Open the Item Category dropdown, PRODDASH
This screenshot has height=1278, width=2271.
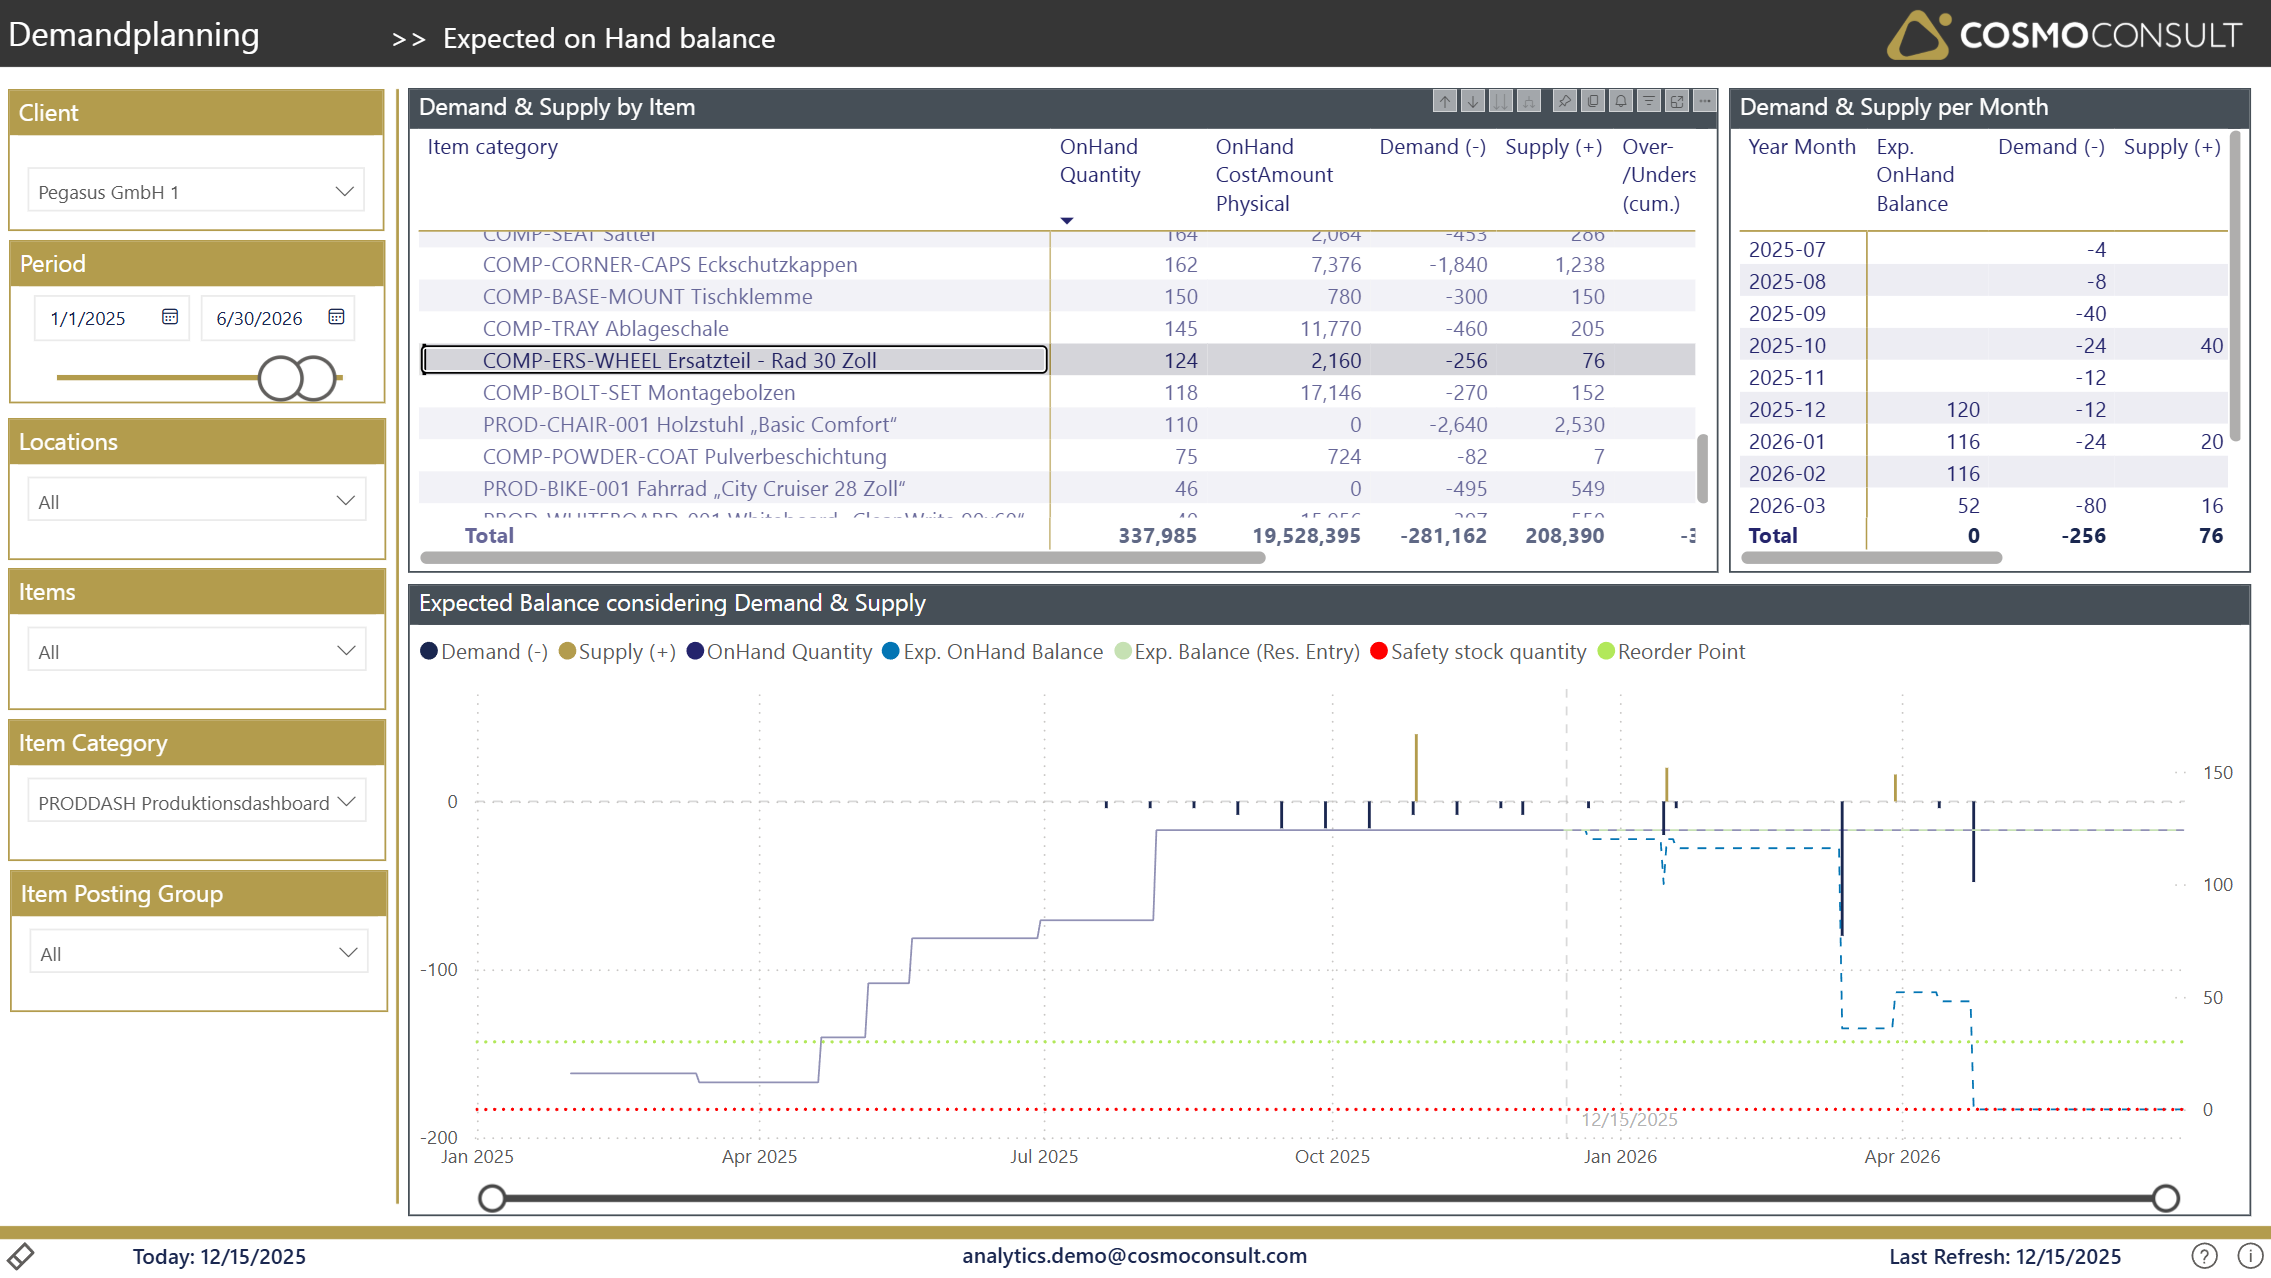click(196, 802)
